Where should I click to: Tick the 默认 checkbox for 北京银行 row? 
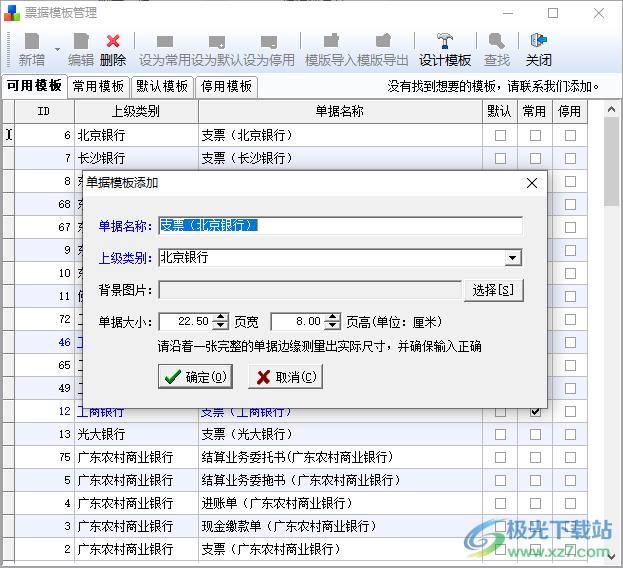click(x=500, y=135)
